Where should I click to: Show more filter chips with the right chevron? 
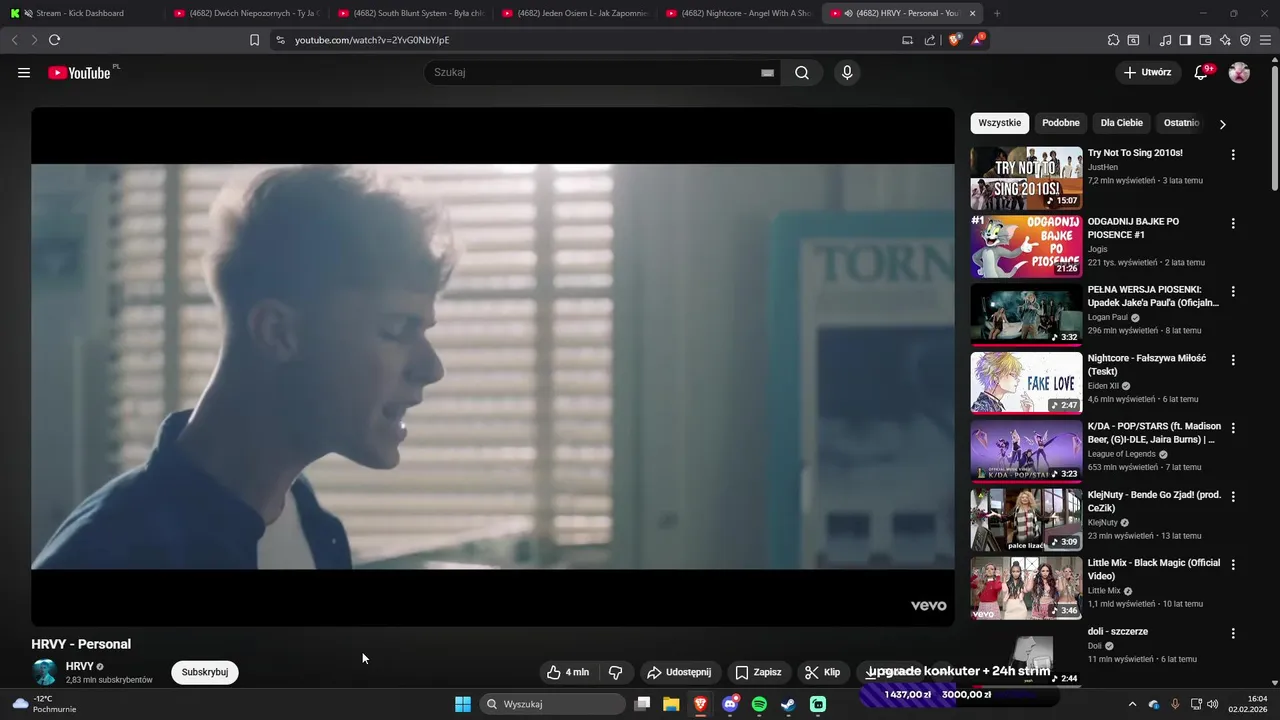tap(1222, 124)
